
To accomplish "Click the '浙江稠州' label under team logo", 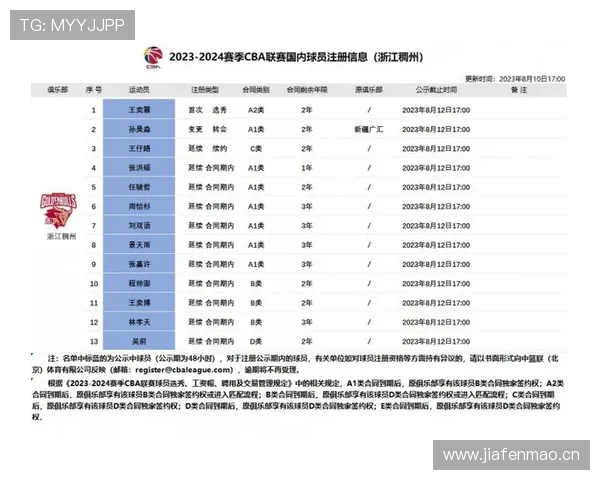I will coord(61,236).
